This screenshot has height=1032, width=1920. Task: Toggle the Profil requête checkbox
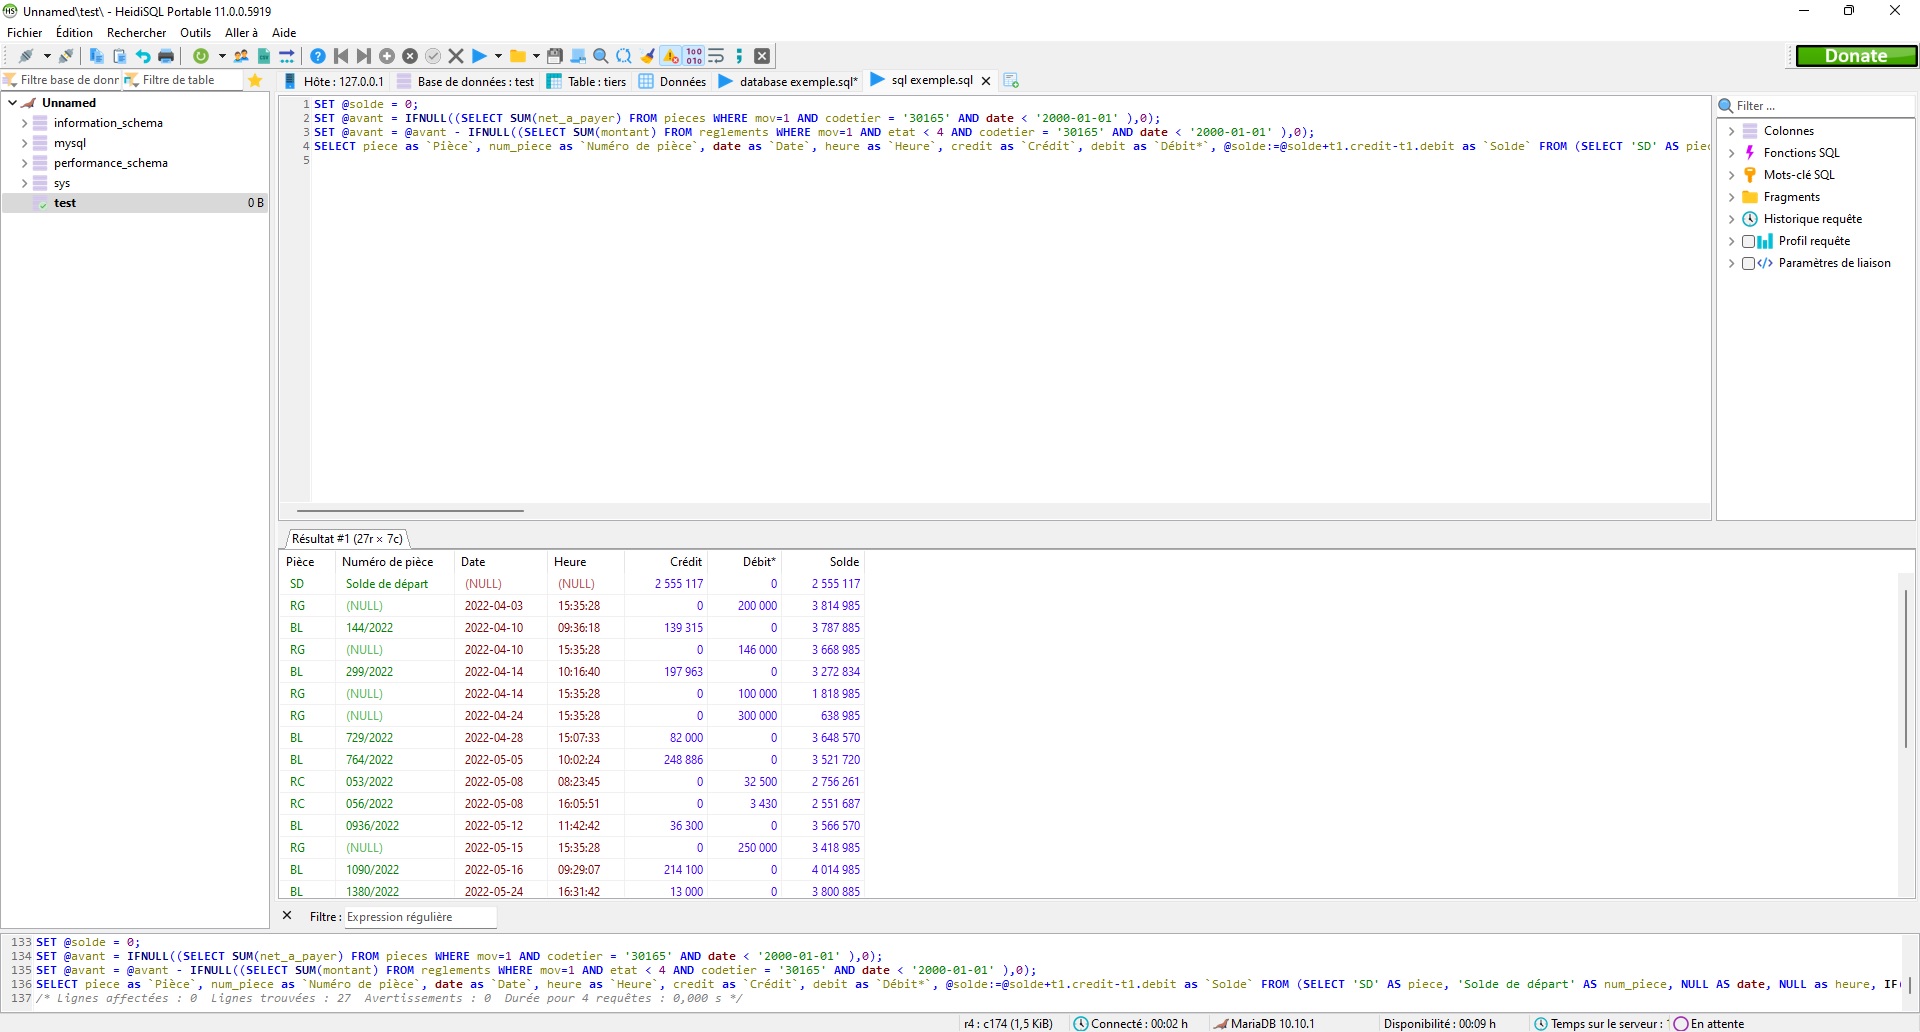[1748, 241]
